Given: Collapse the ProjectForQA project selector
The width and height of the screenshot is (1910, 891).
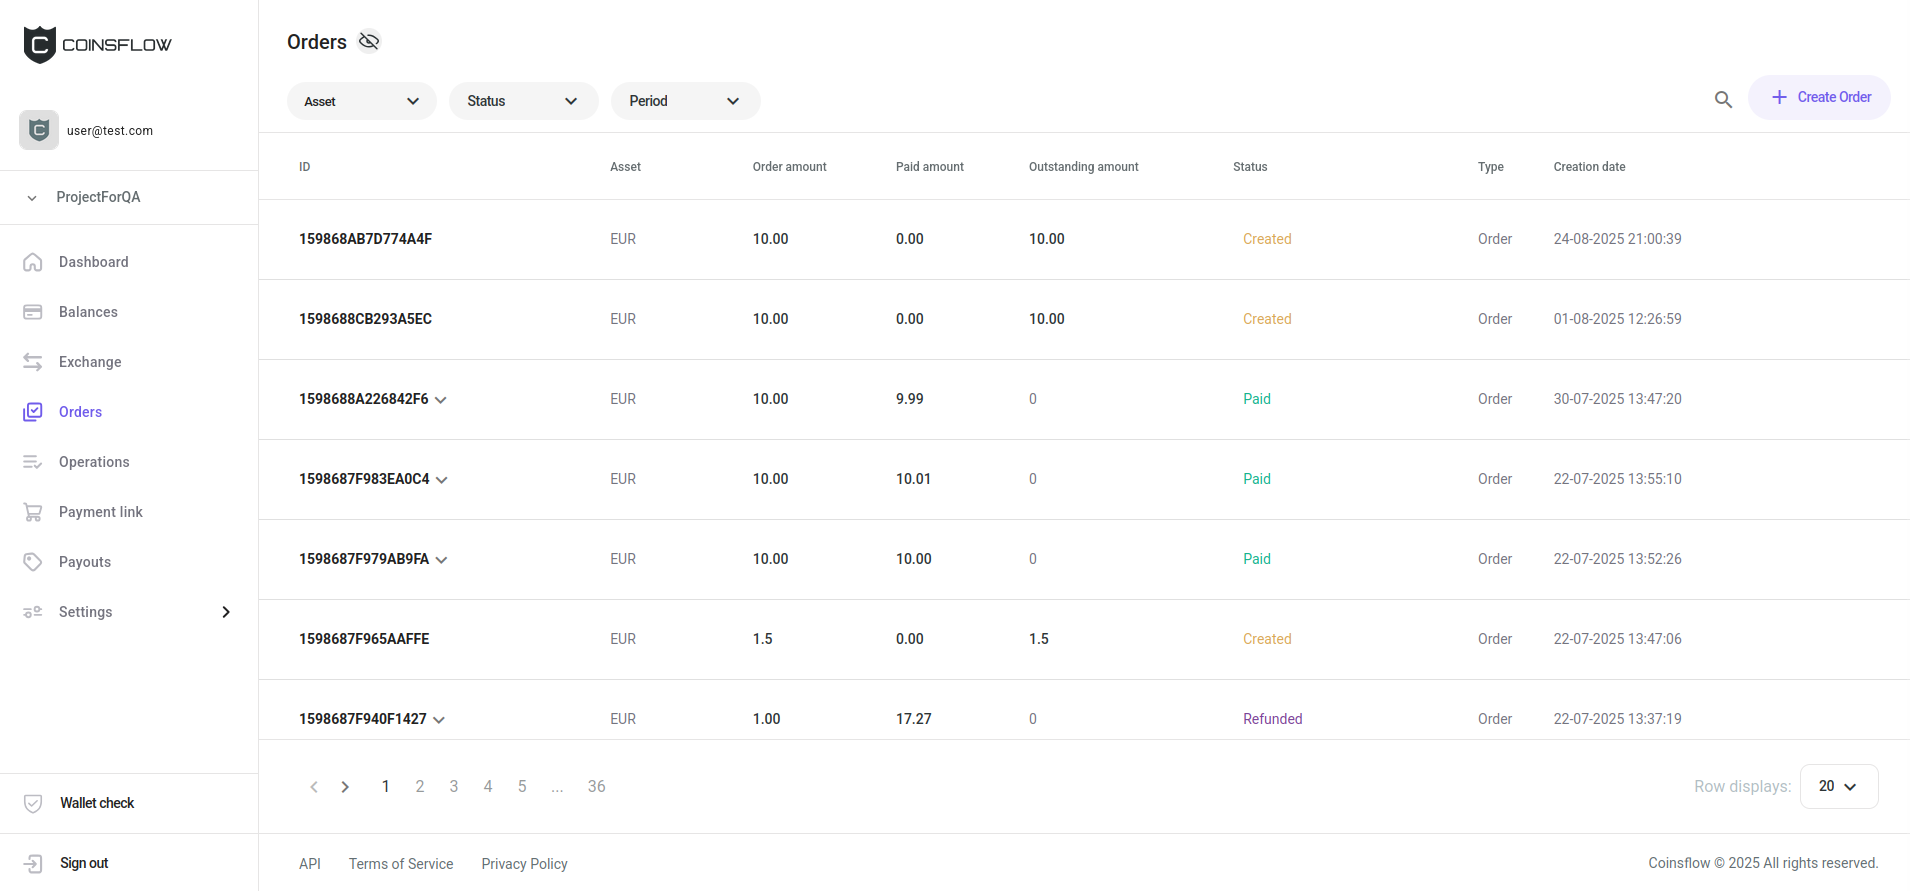Looking at the screenshot, I should (x=32, y=198).
